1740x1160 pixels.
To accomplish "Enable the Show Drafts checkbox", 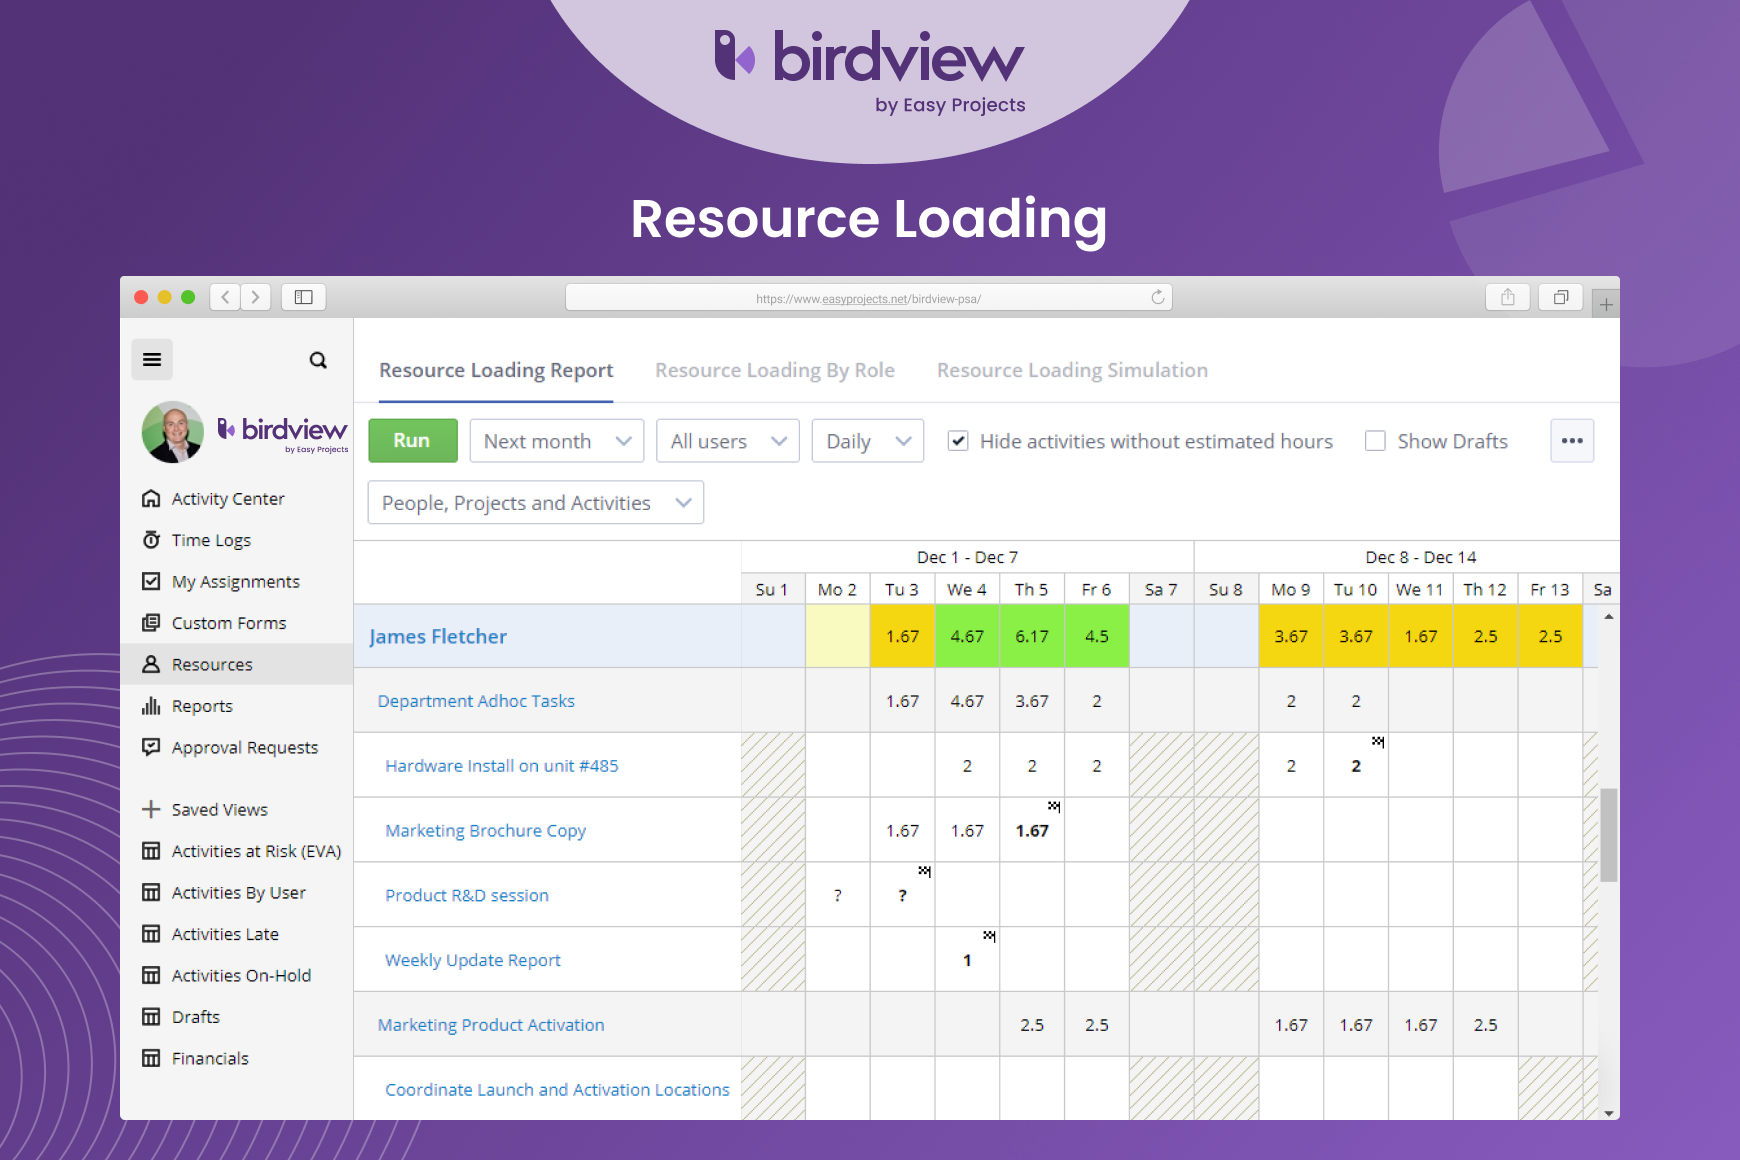I will [x=1376, y=440].
